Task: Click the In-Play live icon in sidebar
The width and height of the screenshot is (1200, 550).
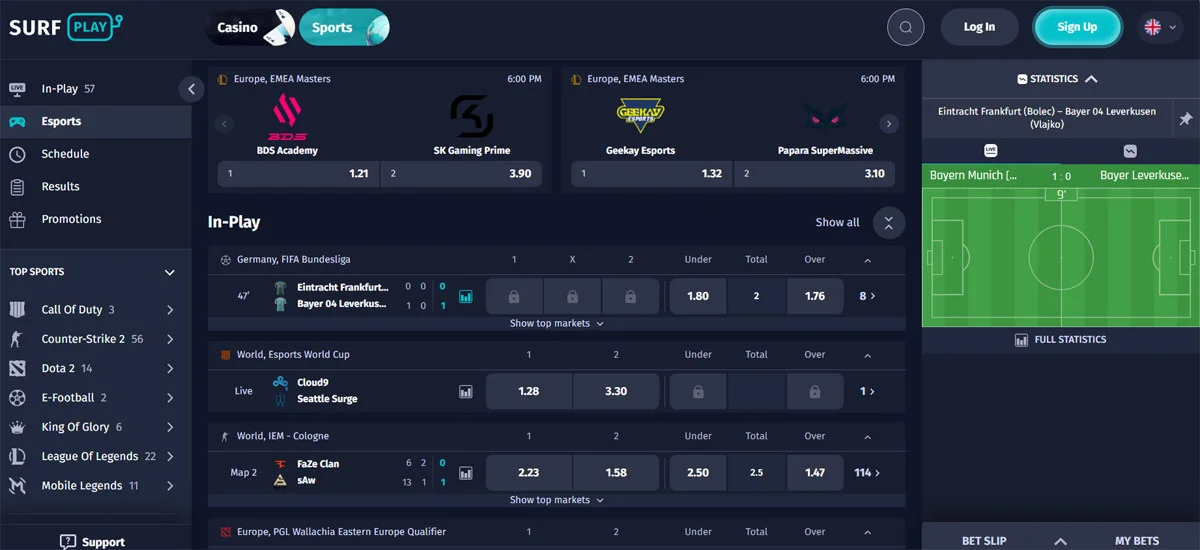Action: (17, 89)
